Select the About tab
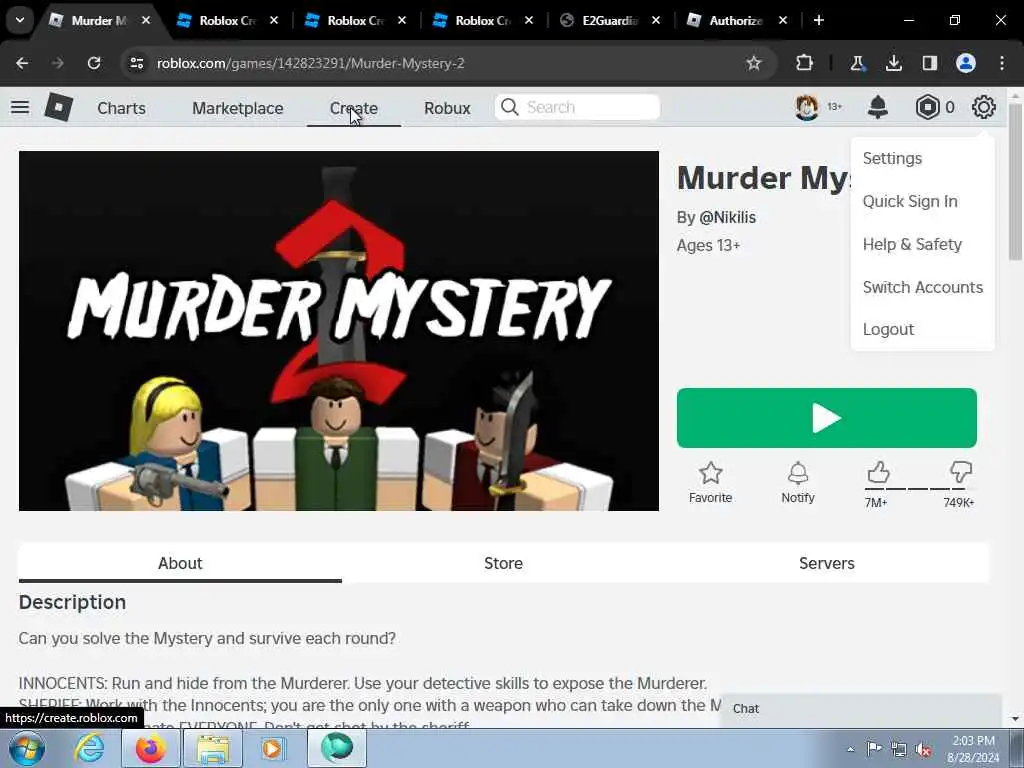 coord(180,563)
